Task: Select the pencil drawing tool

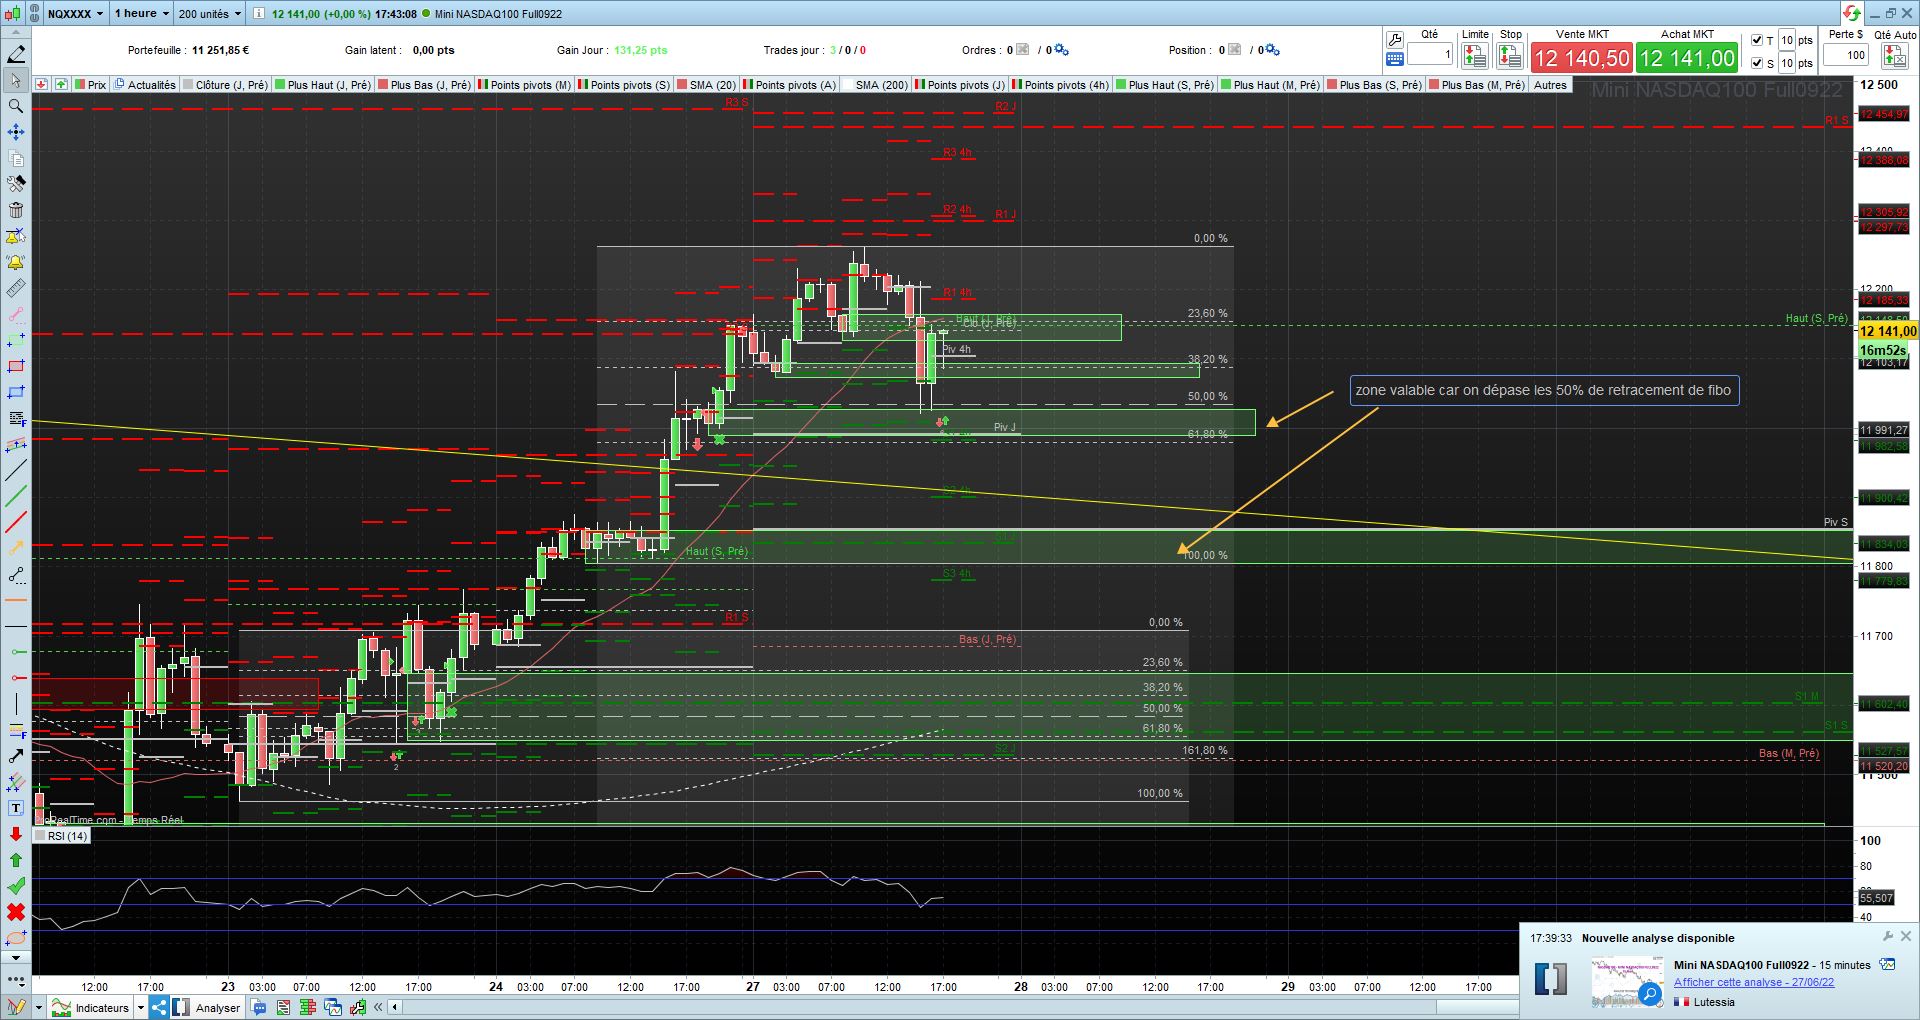Action: point(16,54)
